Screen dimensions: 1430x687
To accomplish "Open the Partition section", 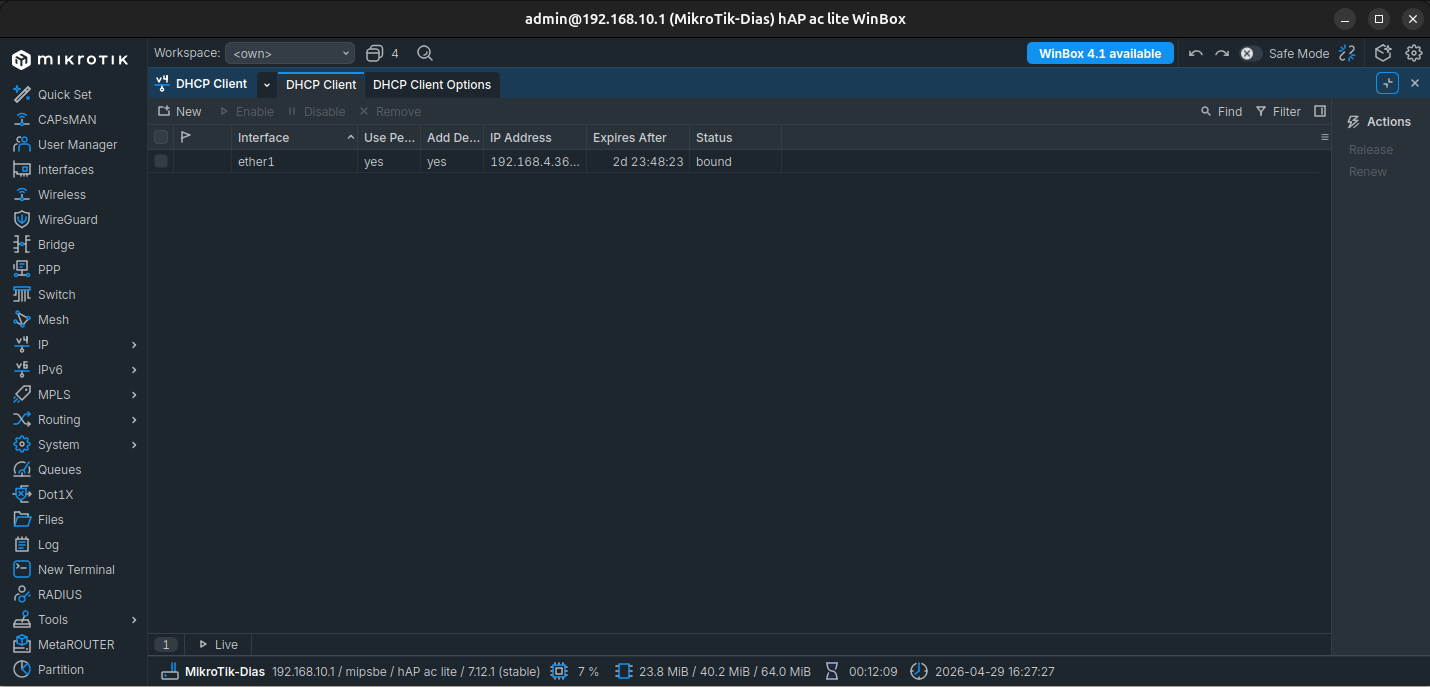I will click(x=60, y=669).
